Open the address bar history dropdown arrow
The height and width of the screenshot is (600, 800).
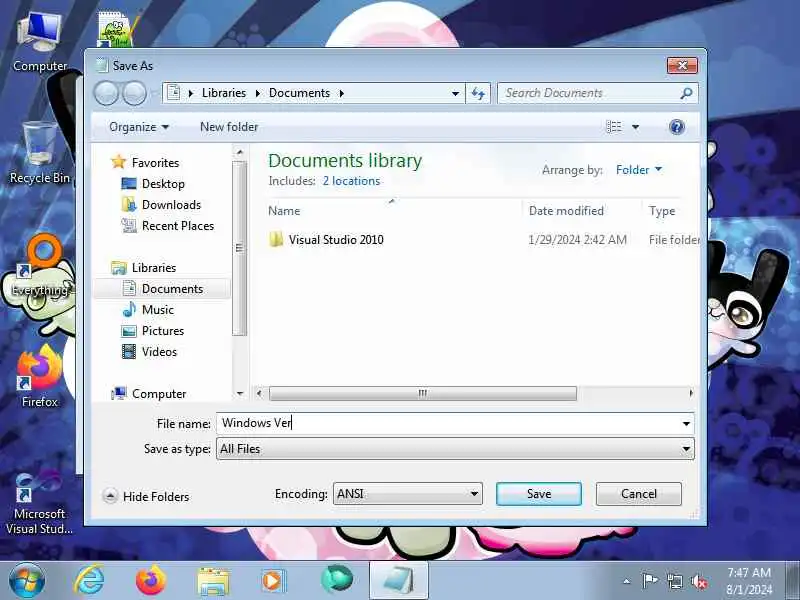point(455,93)
